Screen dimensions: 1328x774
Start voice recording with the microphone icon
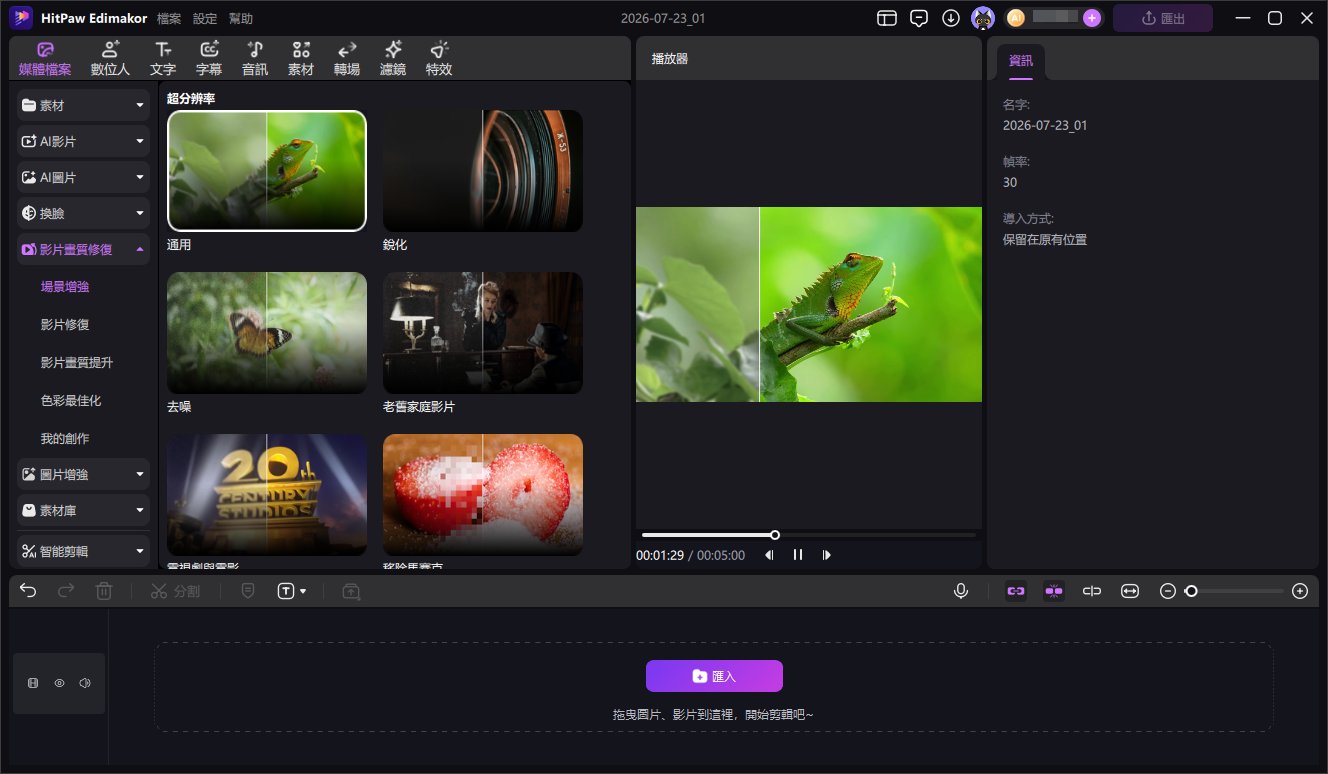click(961, 591)
